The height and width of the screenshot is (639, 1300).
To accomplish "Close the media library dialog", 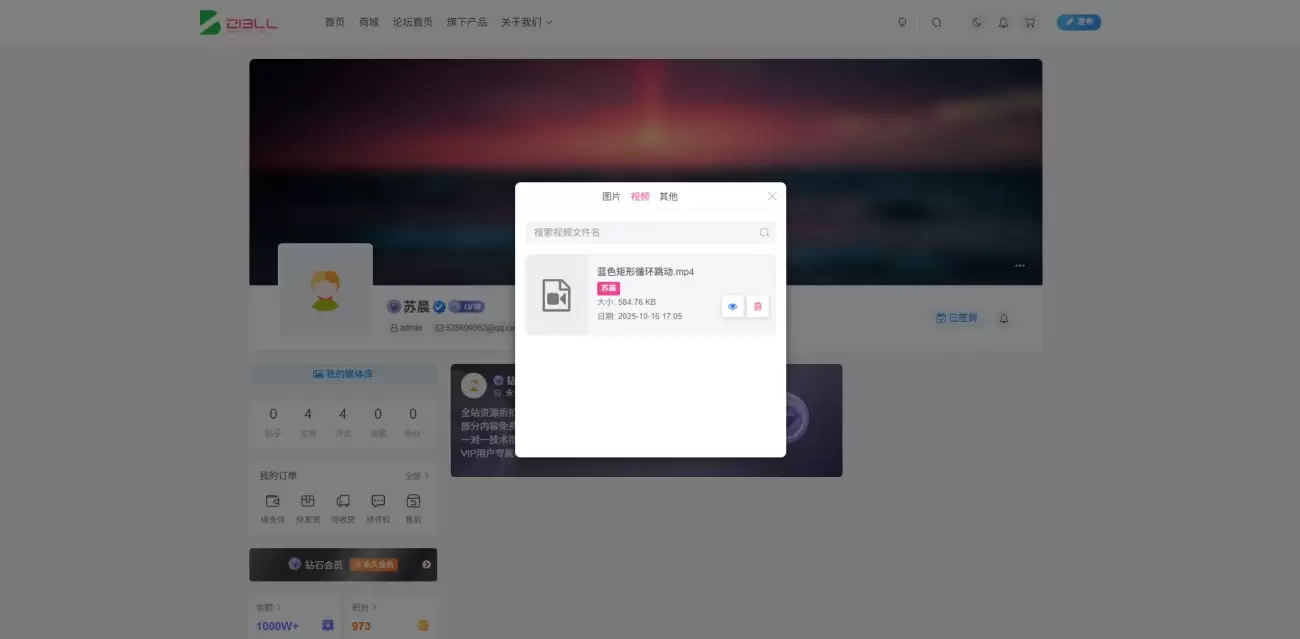I will point(772,196).
